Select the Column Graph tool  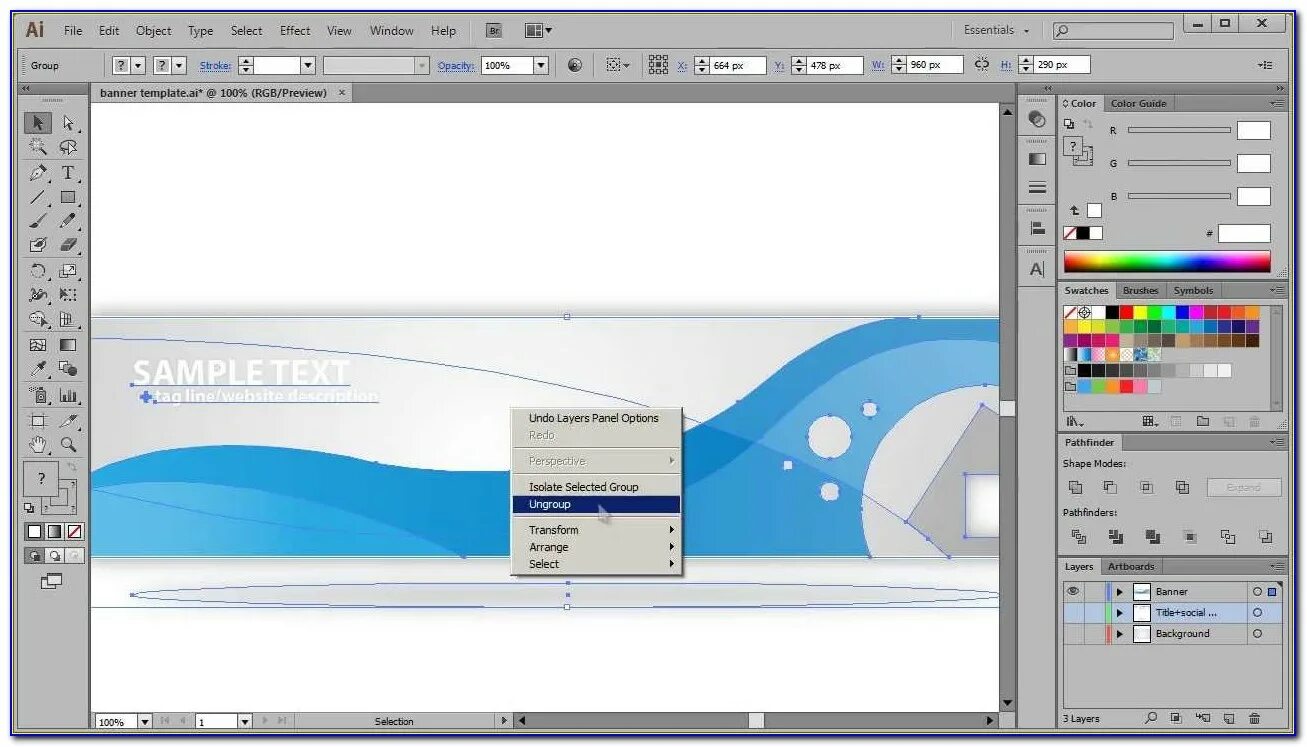tap(68, 395)
